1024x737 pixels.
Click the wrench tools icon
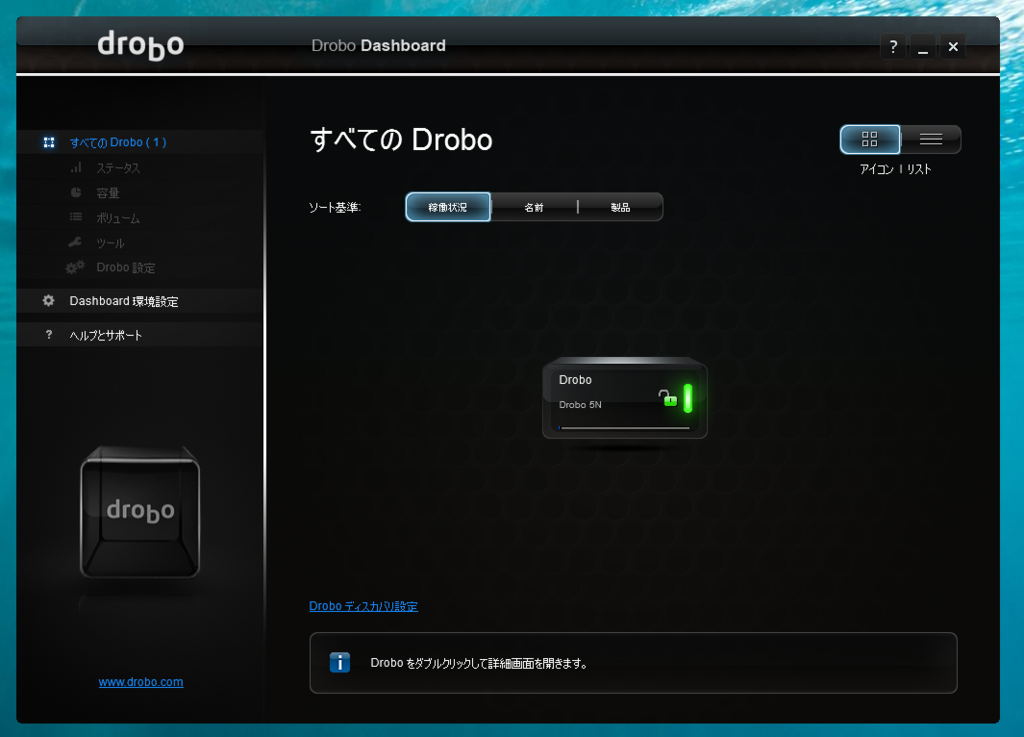(x=75, y=242)
